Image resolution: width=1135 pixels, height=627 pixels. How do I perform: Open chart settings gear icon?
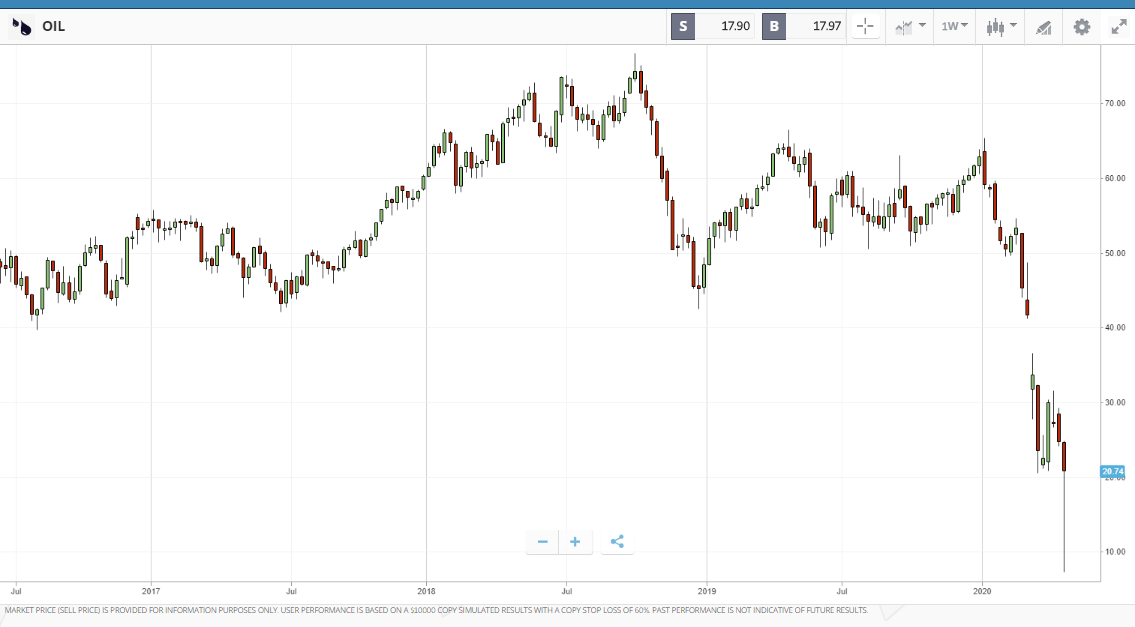[x=1081, y=28]
